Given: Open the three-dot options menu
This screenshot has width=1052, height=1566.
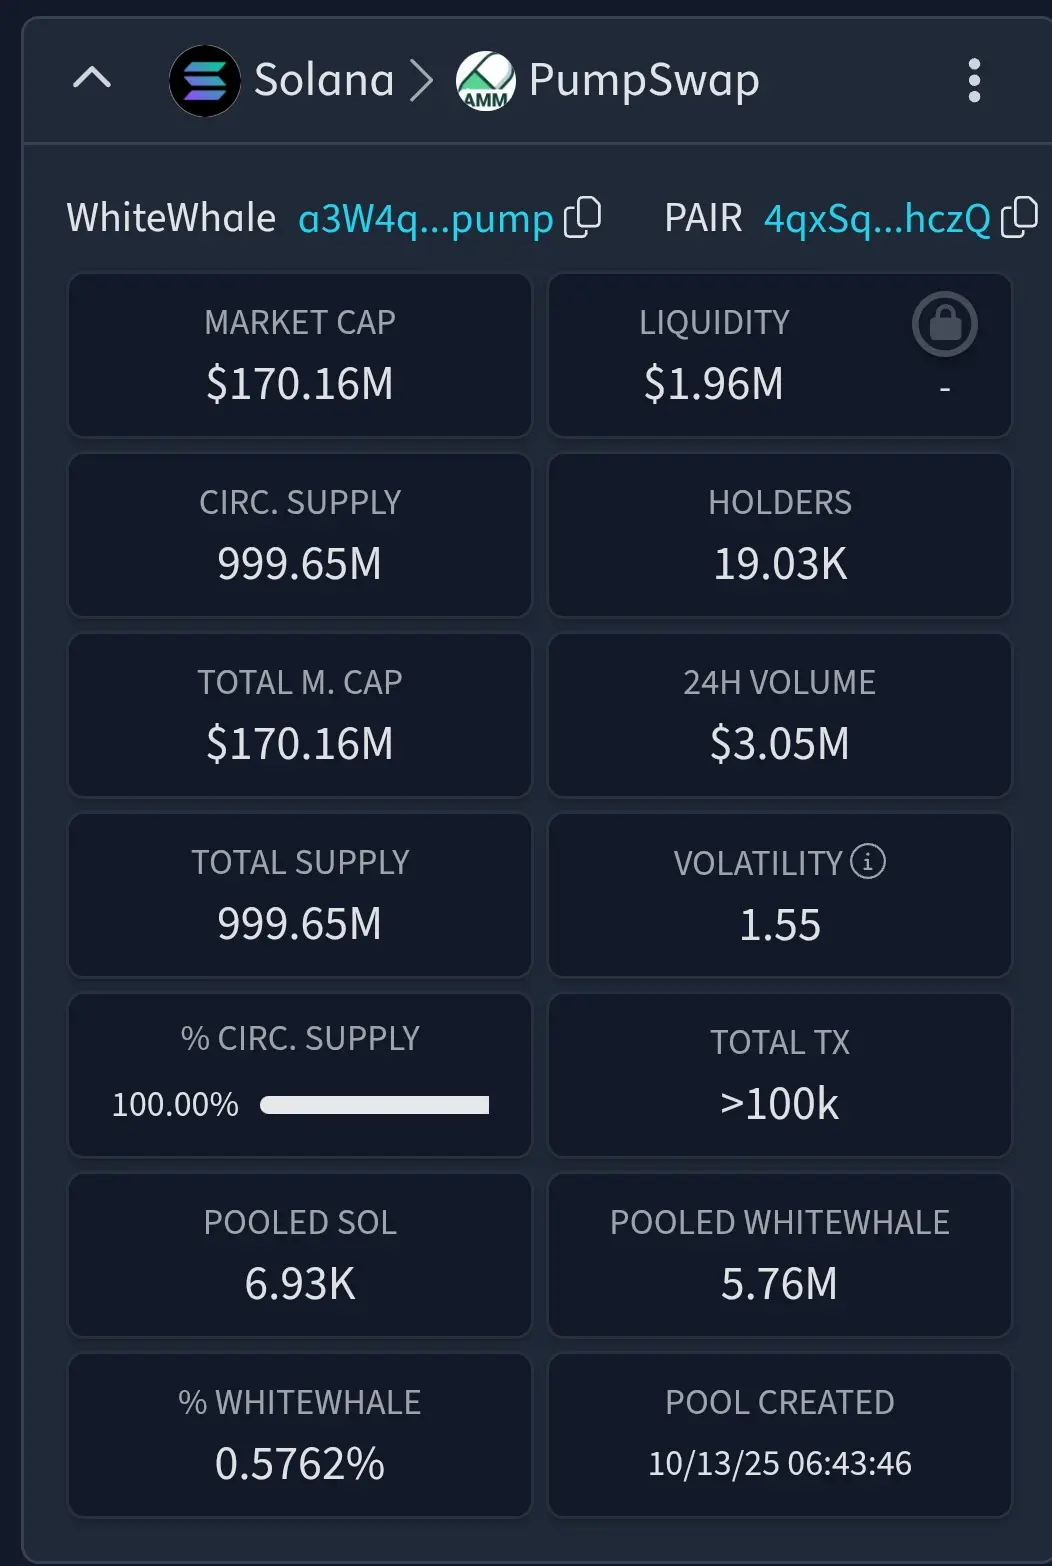Looking at the screenshot, I should [974, 80].
